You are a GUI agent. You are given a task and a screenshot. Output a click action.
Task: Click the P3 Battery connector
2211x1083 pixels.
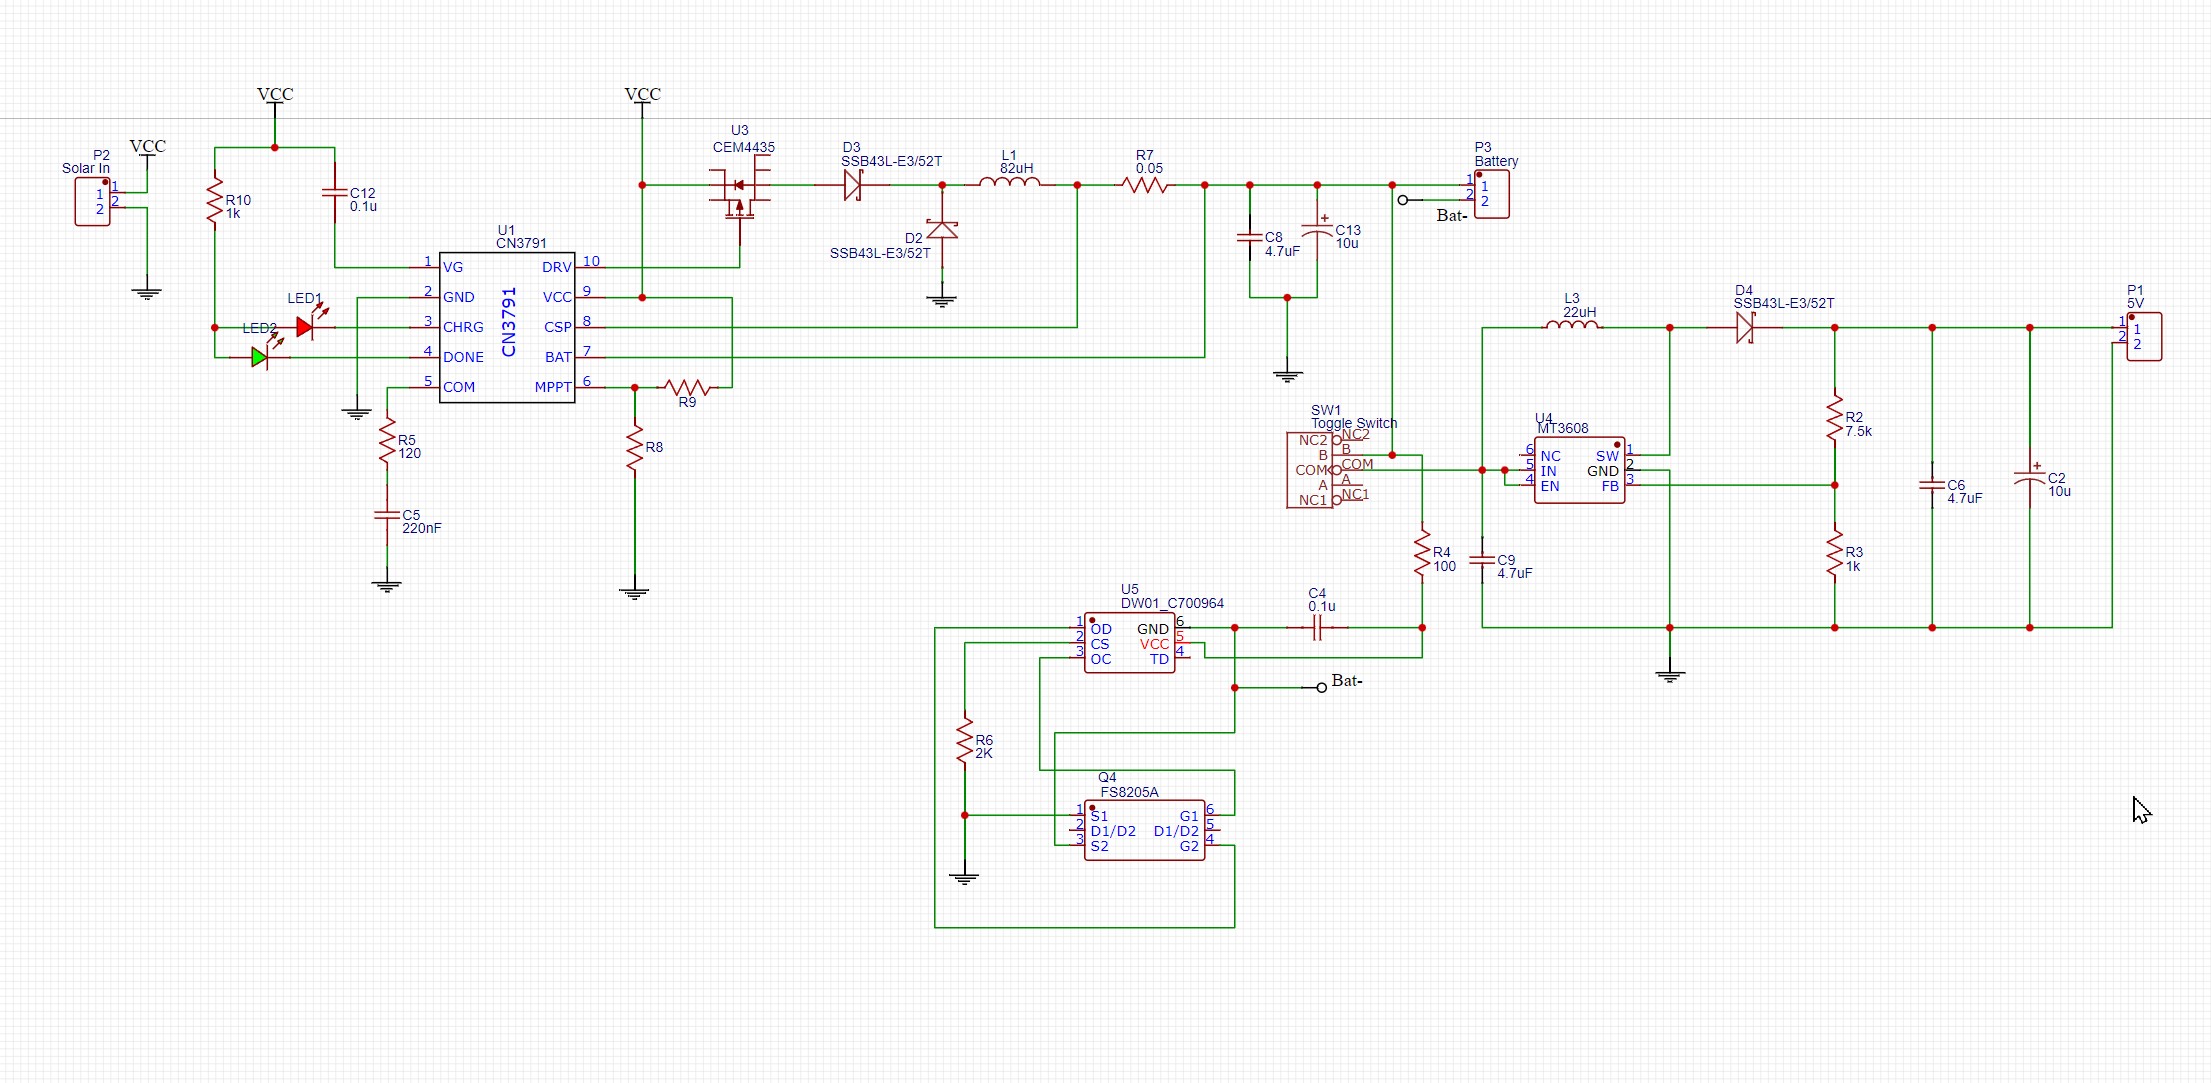coord(1491,194)
